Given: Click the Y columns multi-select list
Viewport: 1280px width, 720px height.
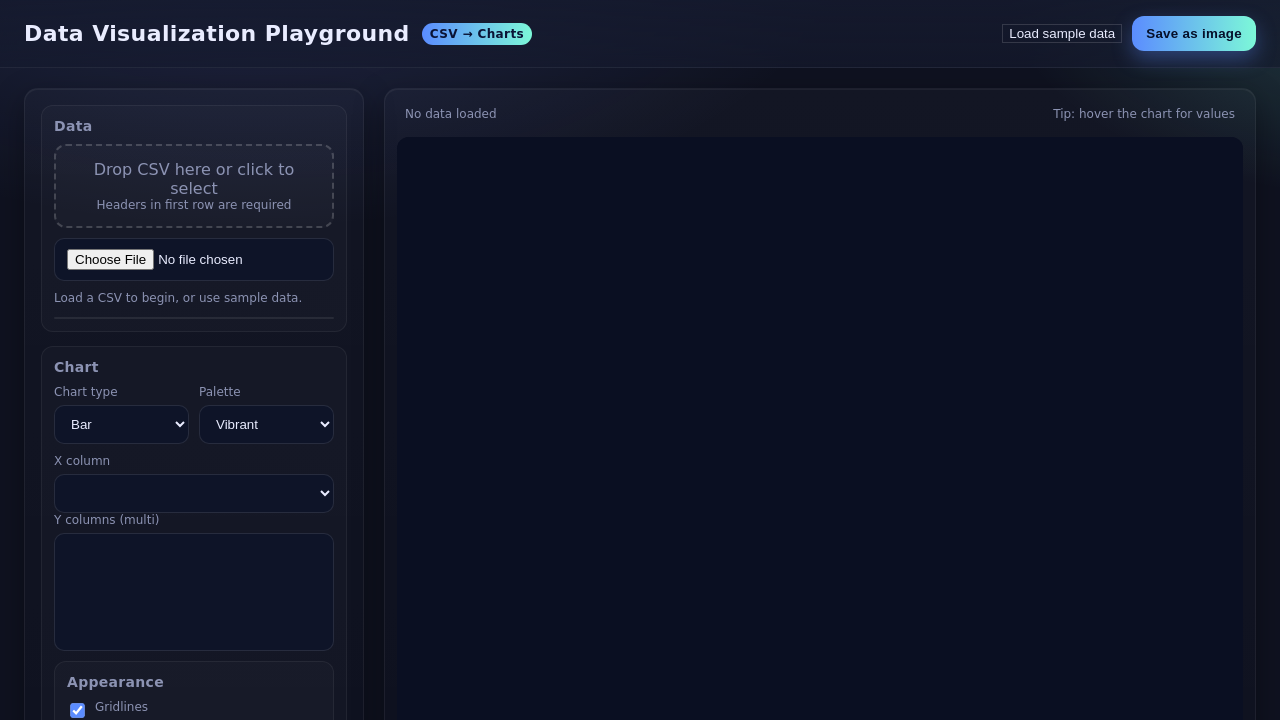Looking at the screenshot, I should [x=194, y=592].
